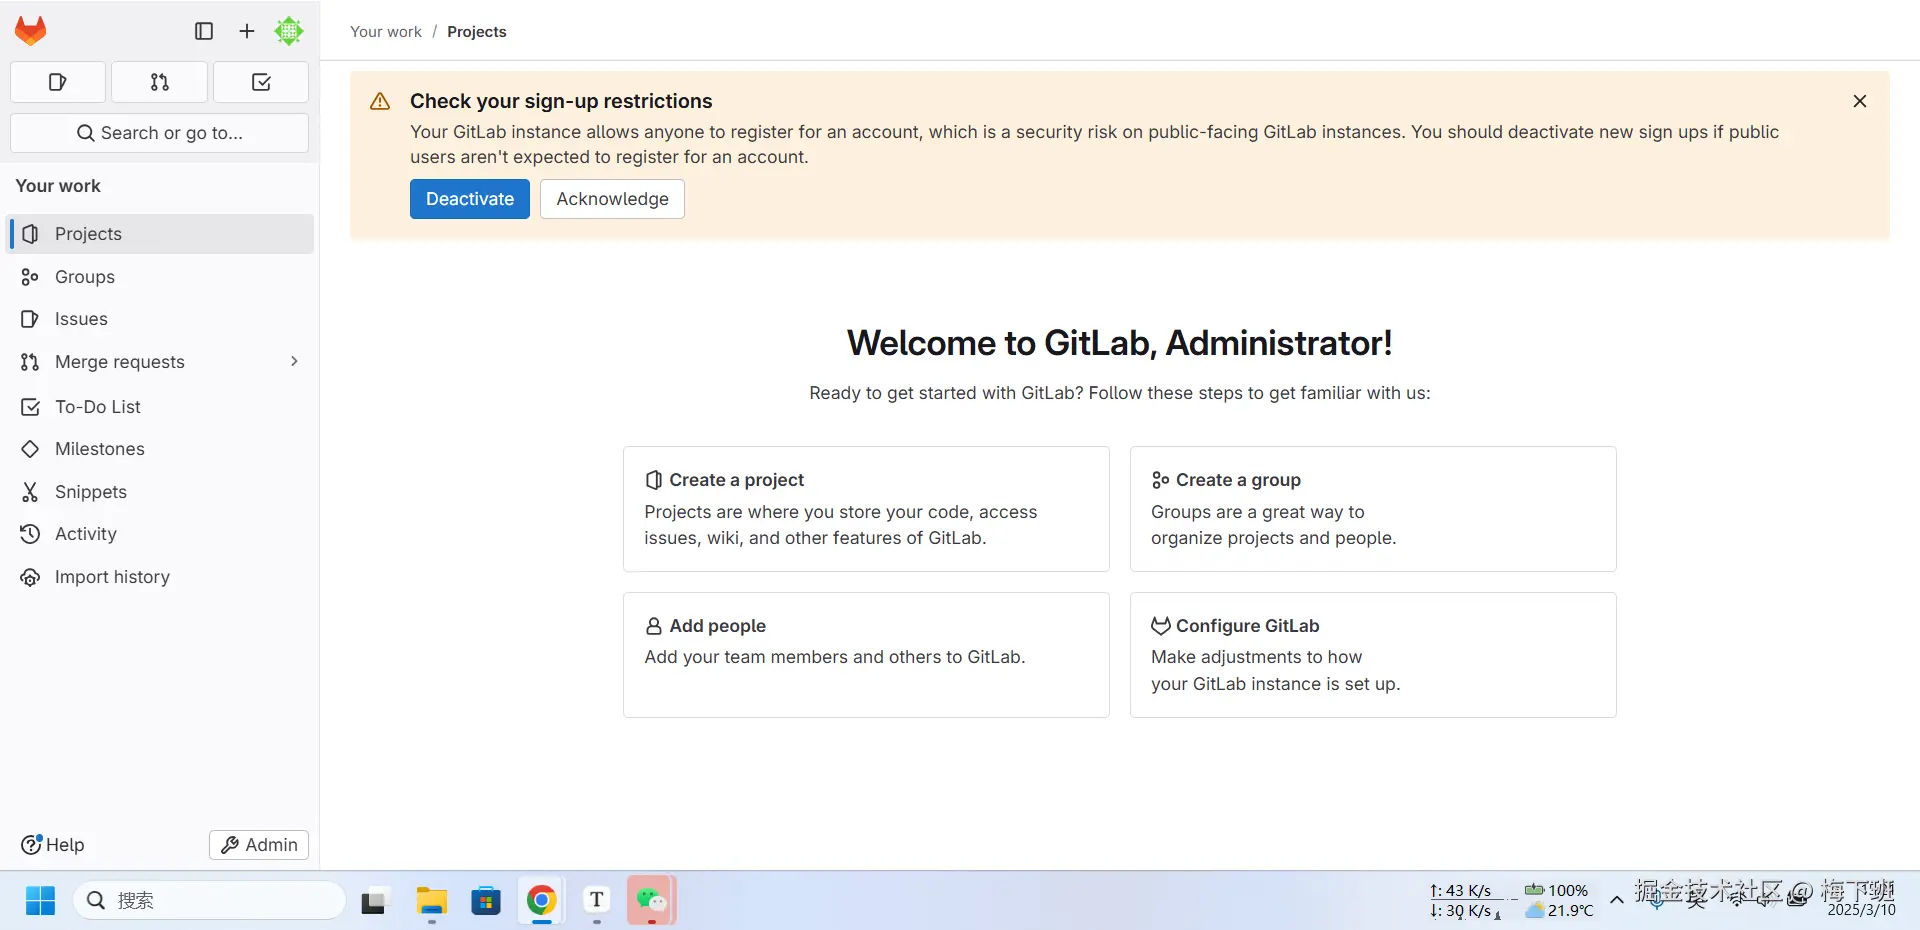Open Activity in the sidebar

point(160,534)
